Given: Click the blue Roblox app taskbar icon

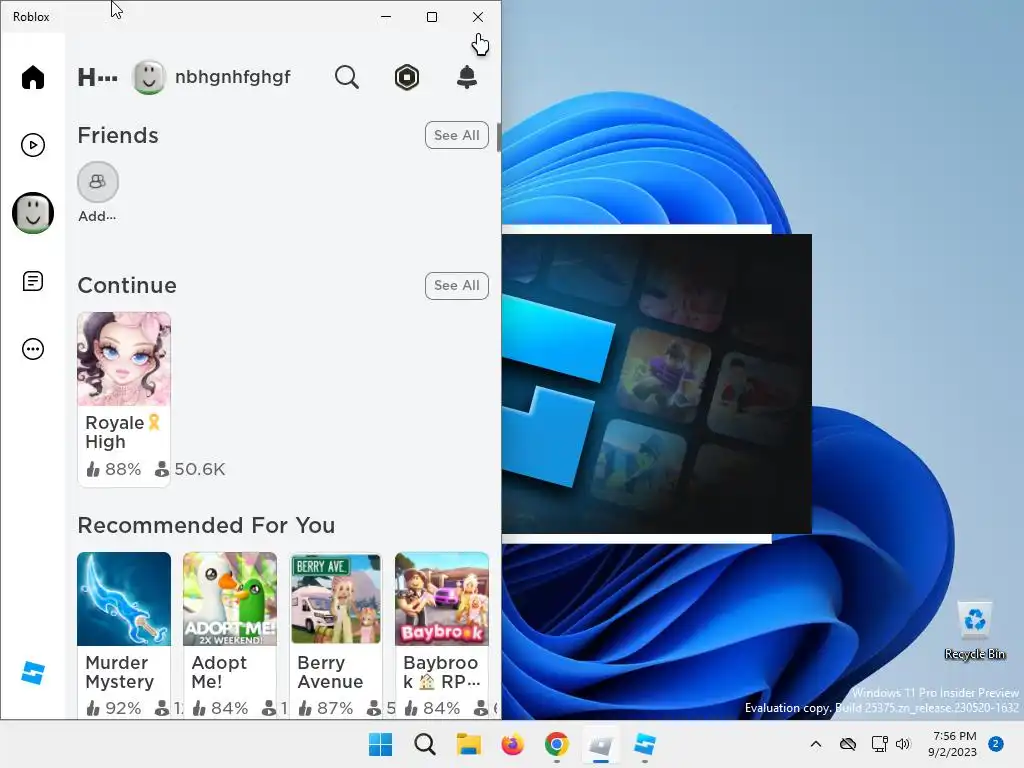Looking at the screenshot, I should point(645,744).
